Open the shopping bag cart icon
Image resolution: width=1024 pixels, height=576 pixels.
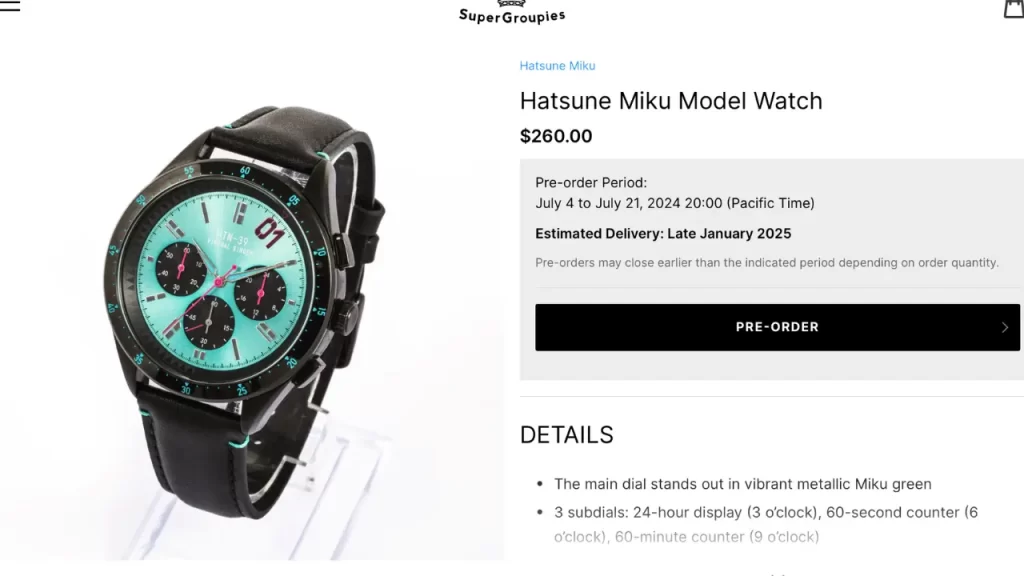click(1014, 8)
